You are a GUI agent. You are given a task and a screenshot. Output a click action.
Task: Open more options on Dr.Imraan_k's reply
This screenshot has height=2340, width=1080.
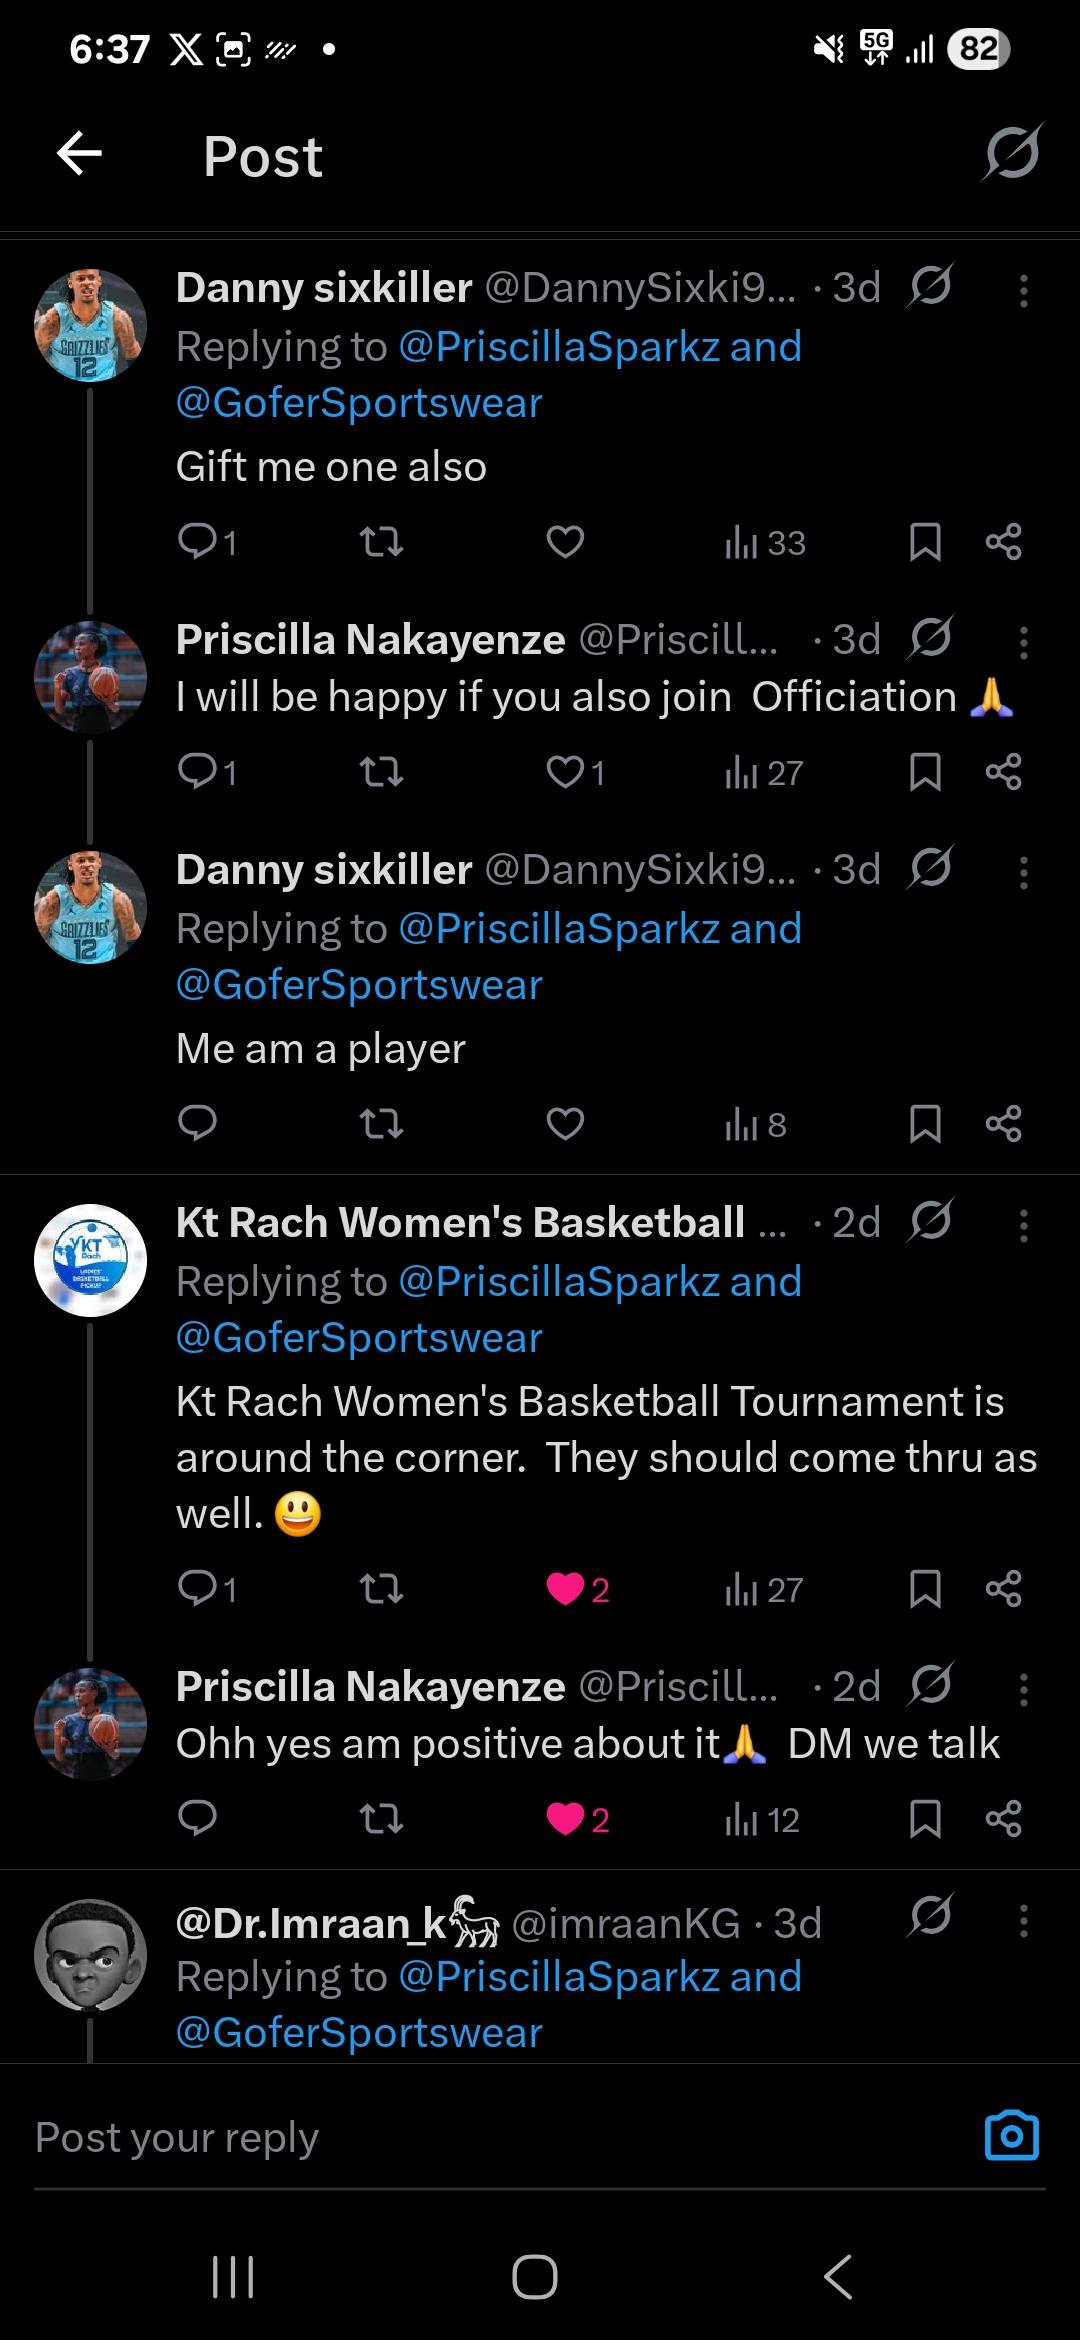[x=1023, y=1920]
